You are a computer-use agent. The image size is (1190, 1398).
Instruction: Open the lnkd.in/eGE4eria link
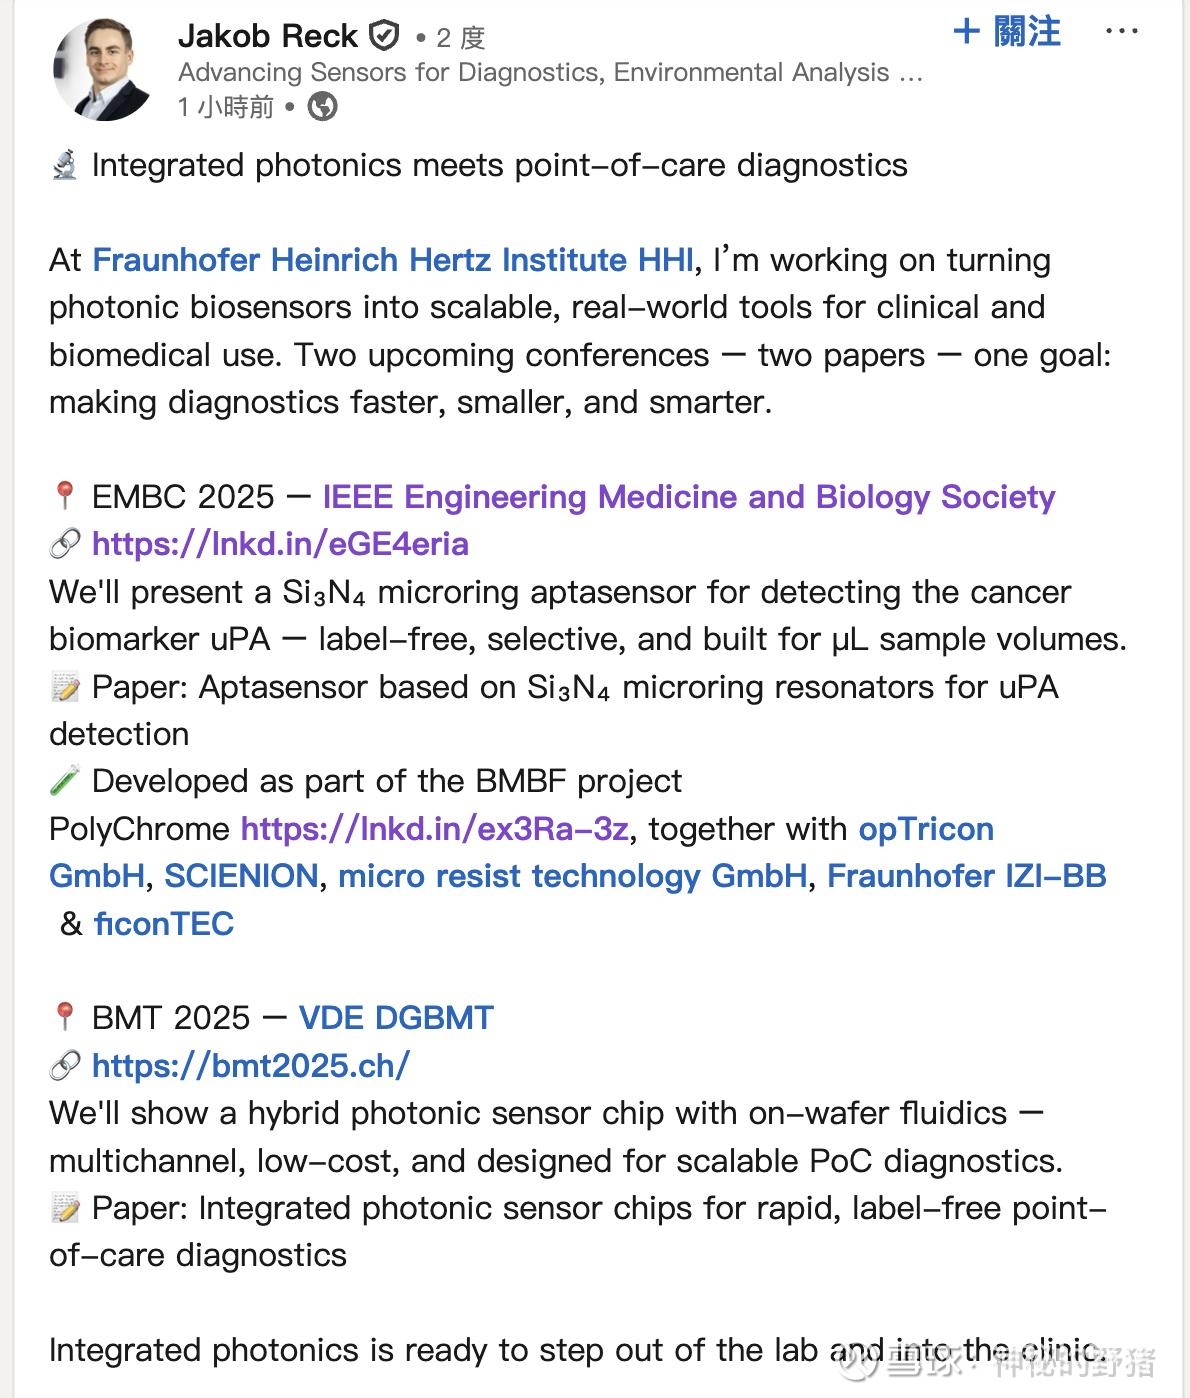pyautogui.click(x=280, y=544)
